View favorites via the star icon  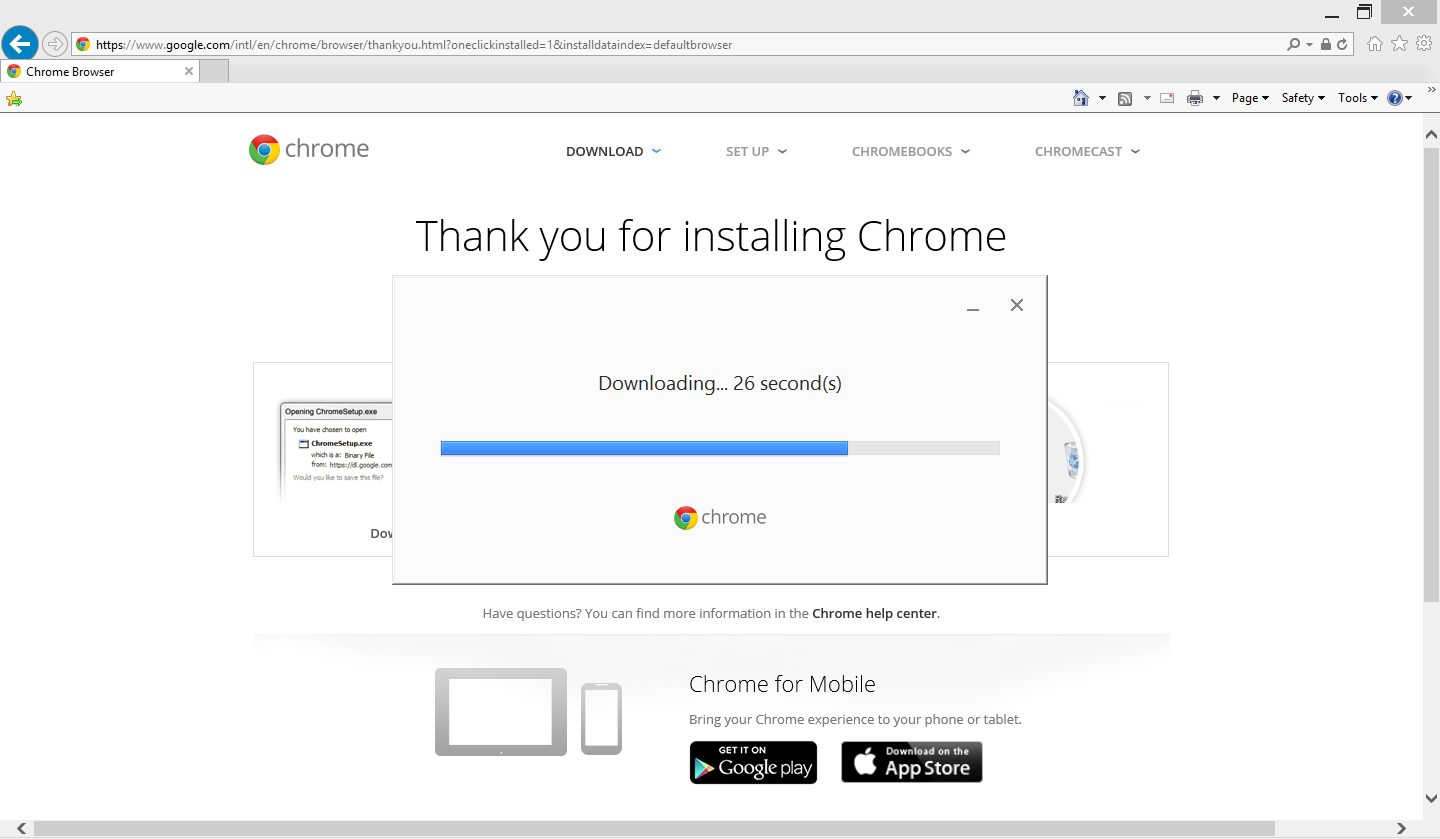click(x=1399, y=44)
